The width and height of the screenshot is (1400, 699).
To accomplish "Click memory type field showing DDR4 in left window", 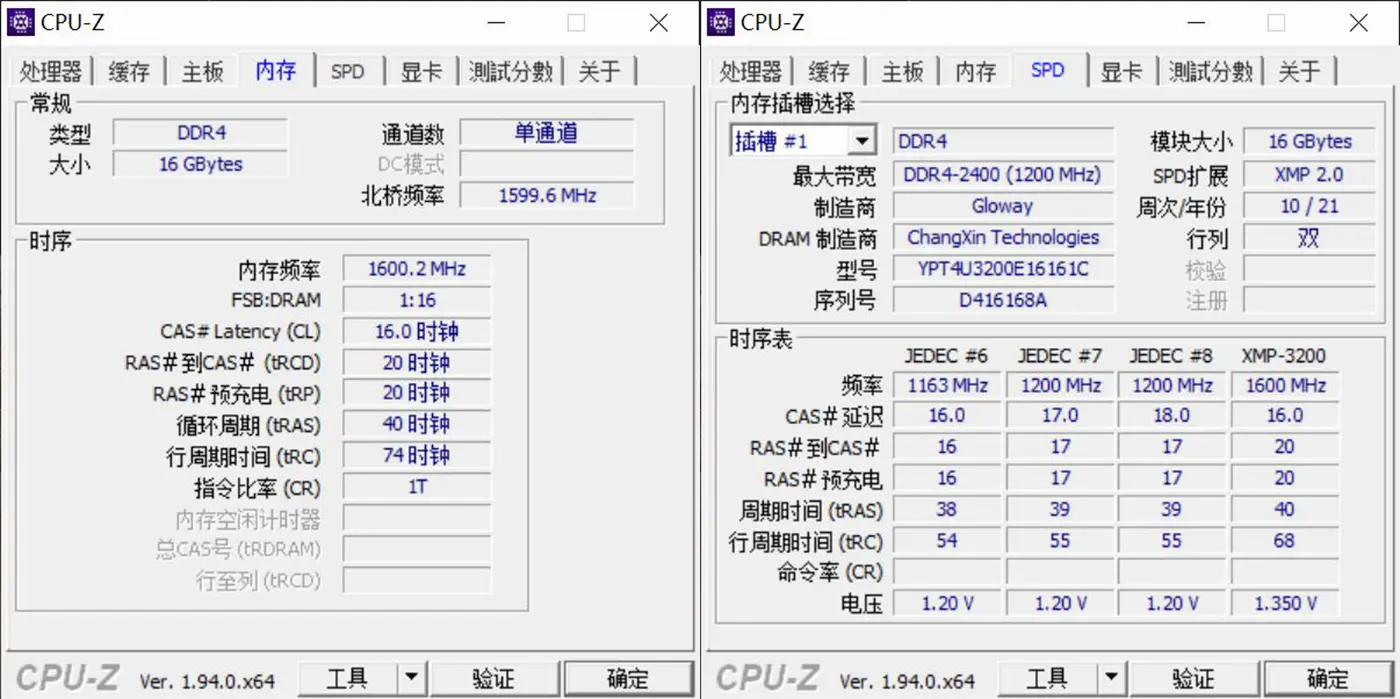I will tap(200, 133).
